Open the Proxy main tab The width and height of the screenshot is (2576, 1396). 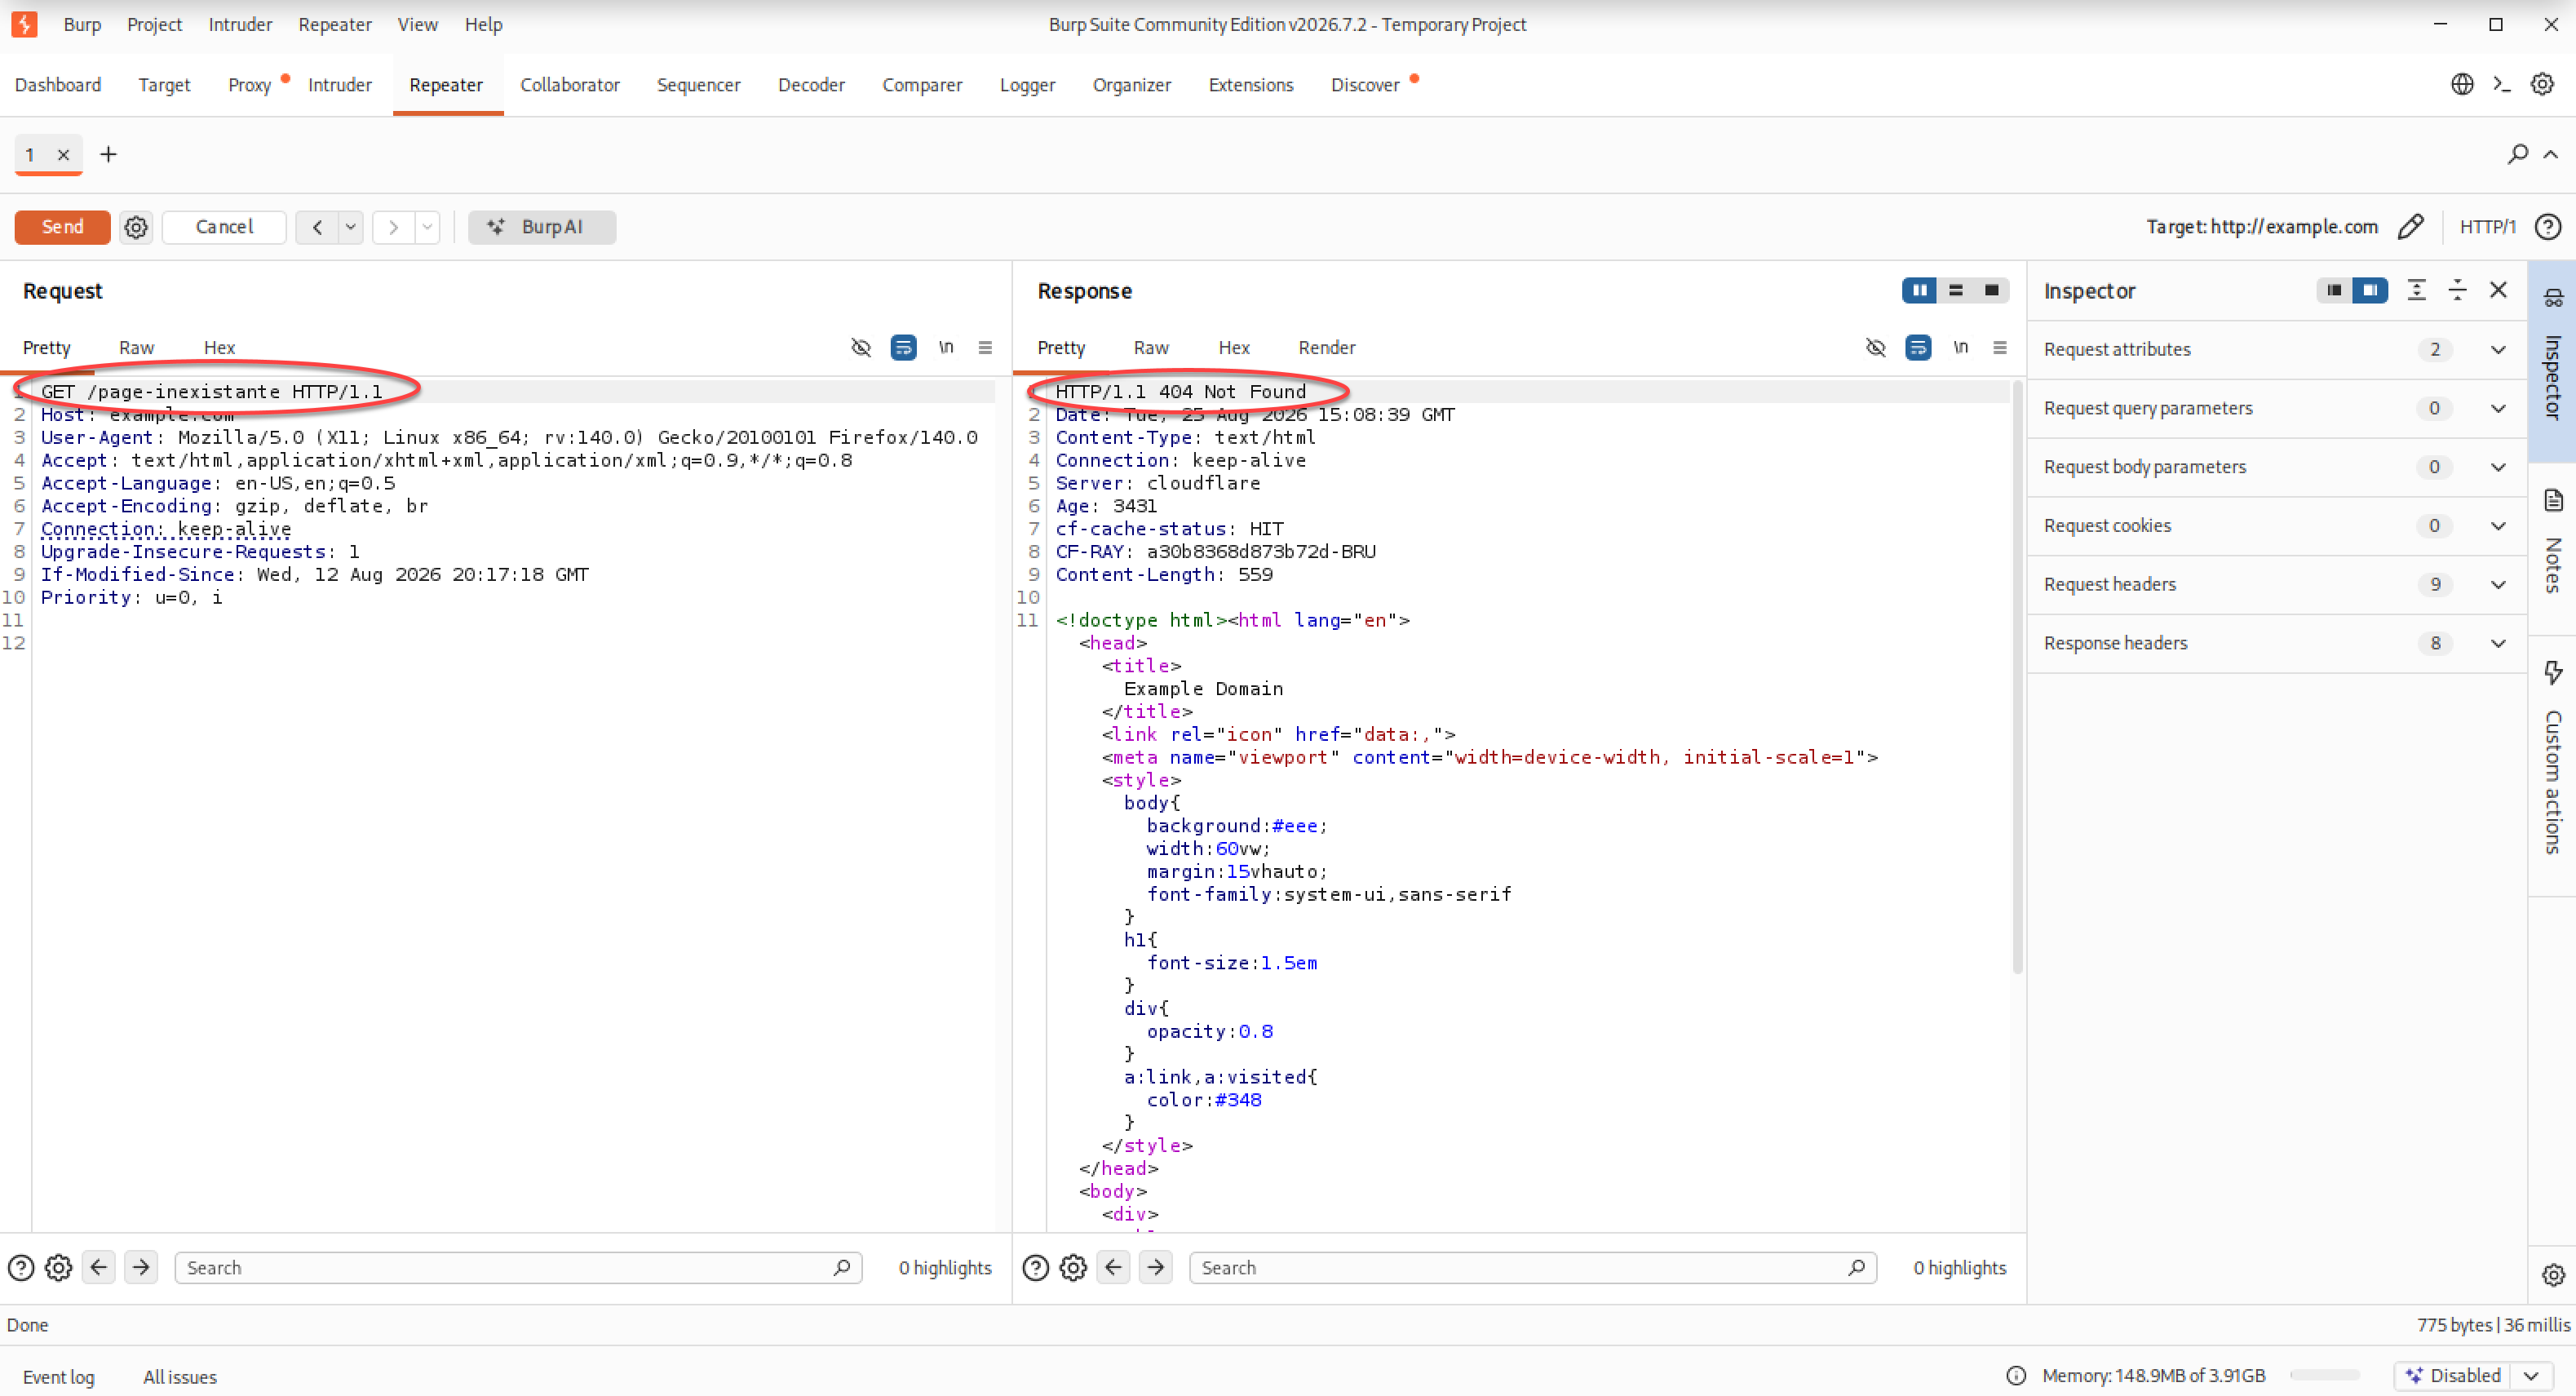click(x=249, y=85)
